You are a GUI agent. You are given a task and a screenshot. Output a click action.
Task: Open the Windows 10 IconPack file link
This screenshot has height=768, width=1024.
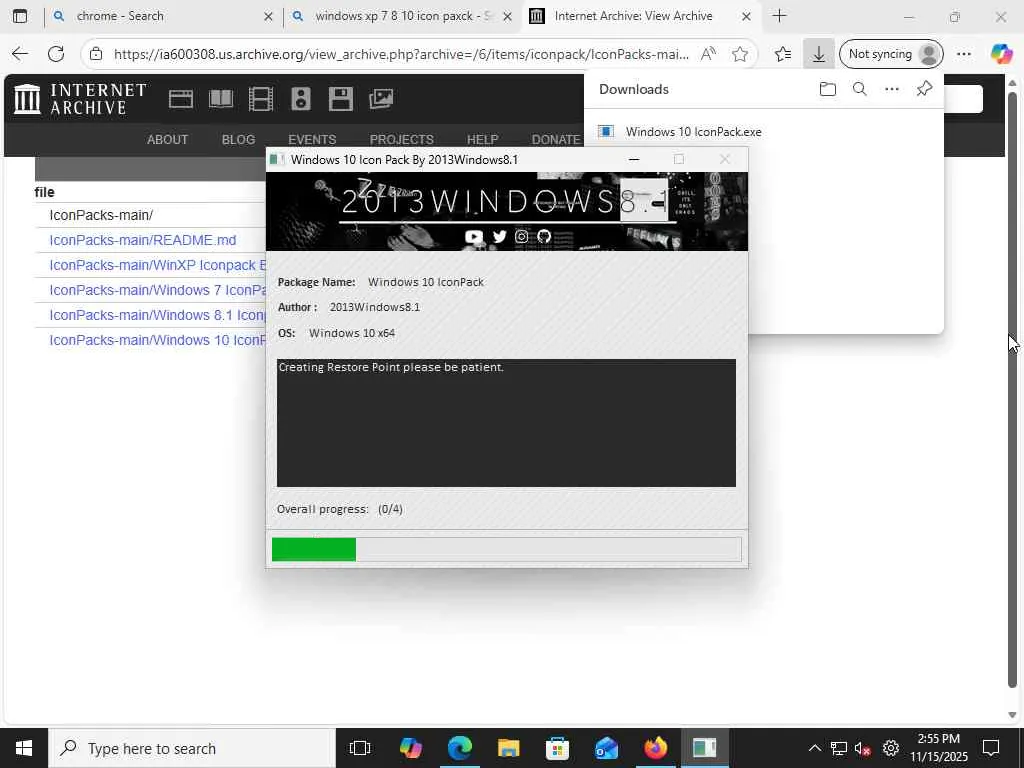pos(157,340)
